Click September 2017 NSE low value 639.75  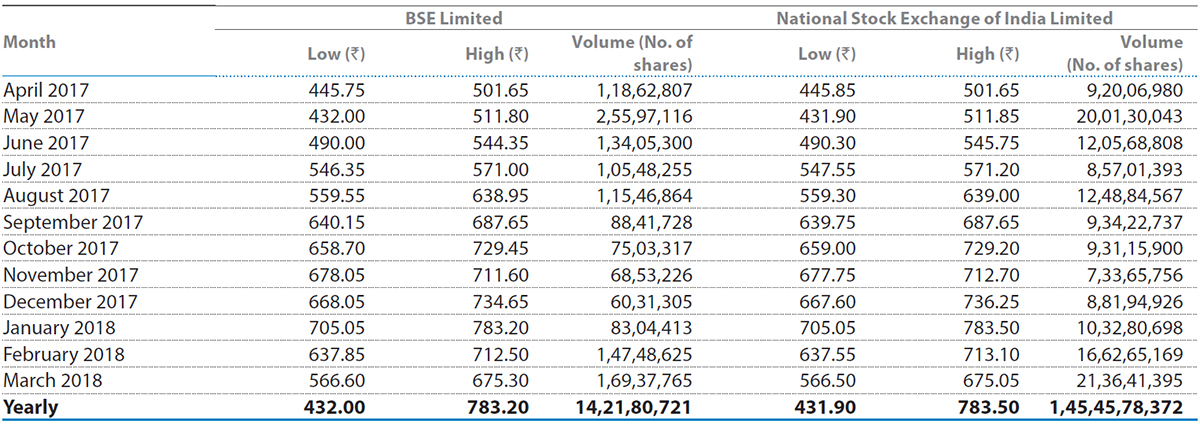pyautogui.click(x=826, y=222)
